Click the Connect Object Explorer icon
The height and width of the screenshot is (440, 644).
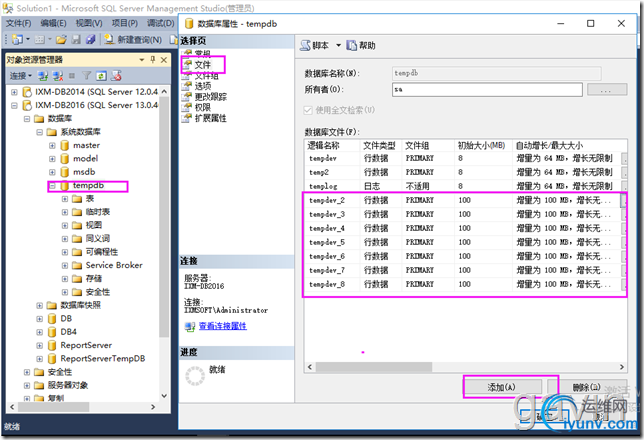(x=43, y=76)
